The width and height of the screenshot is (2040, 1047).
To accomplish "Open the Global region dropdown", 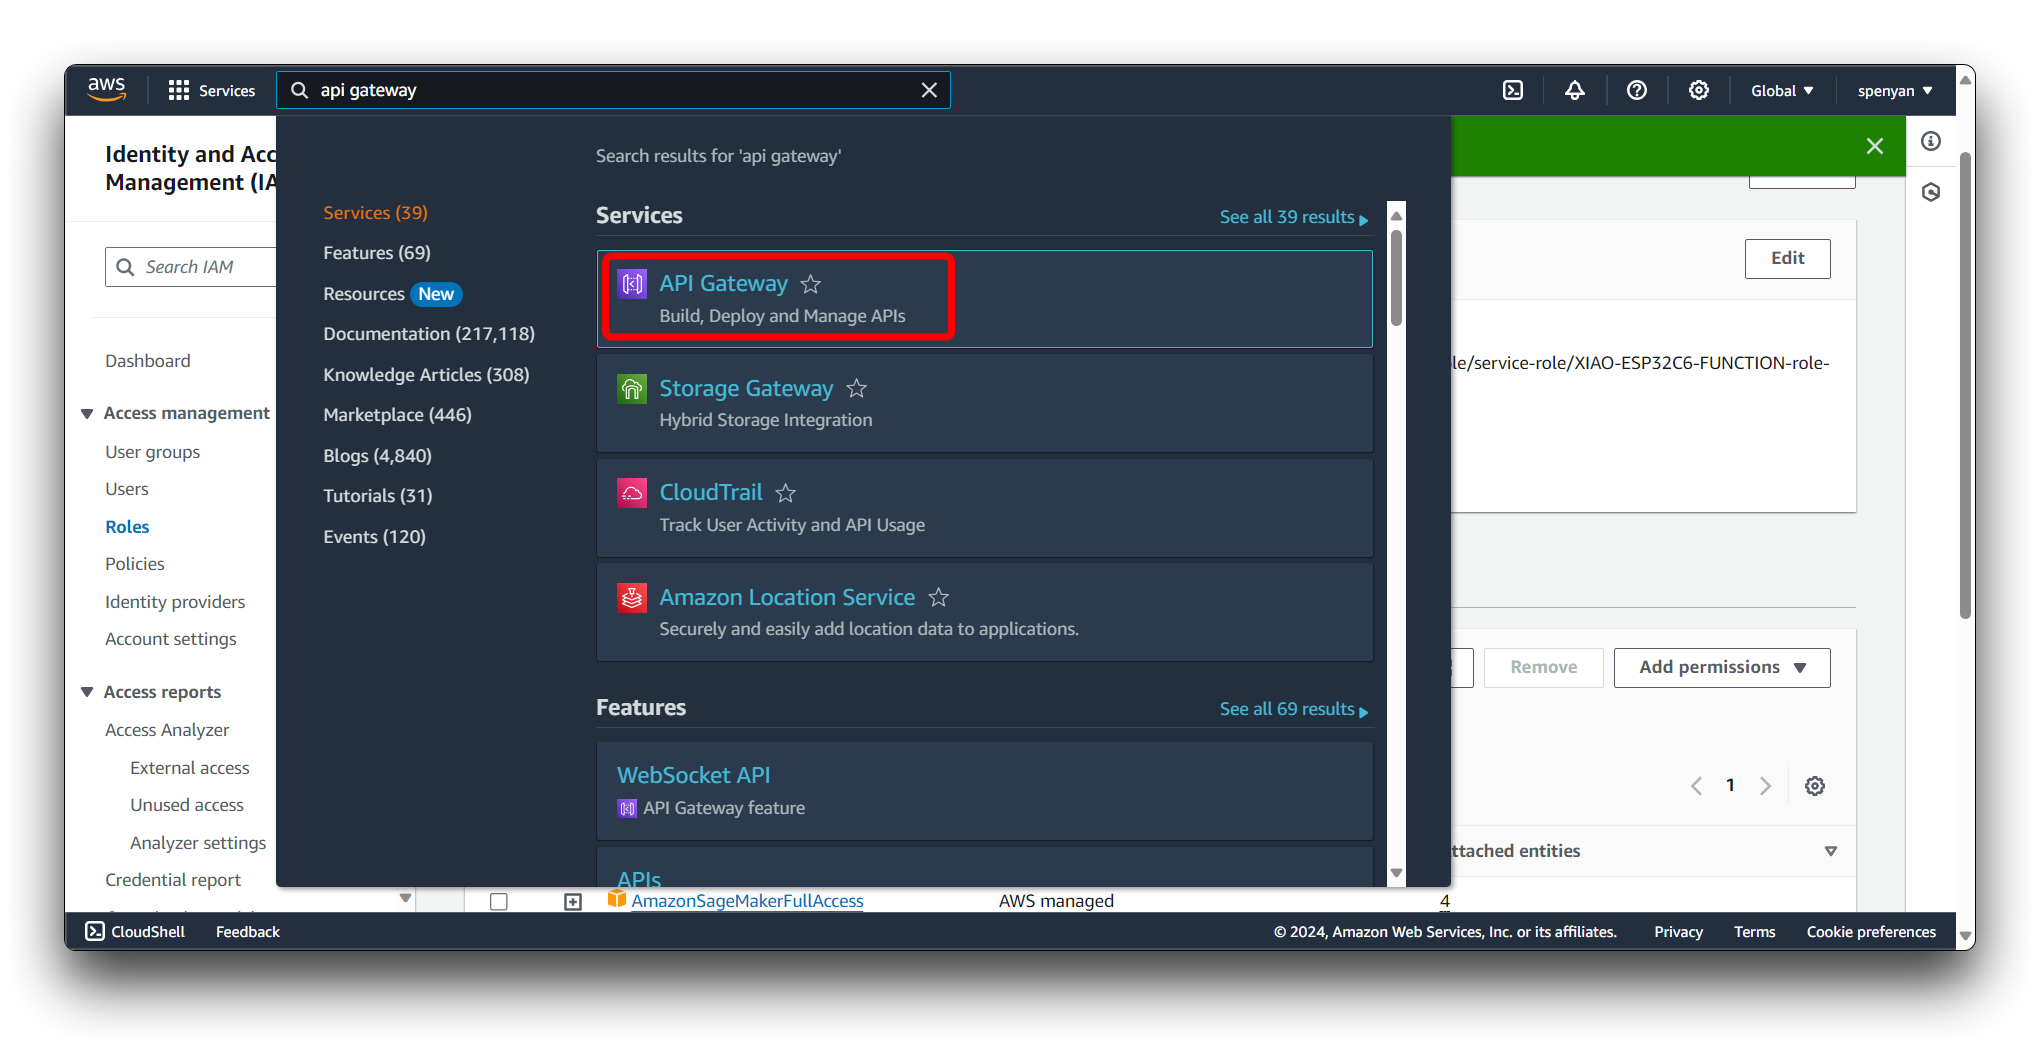I will tap(1782, 90).
